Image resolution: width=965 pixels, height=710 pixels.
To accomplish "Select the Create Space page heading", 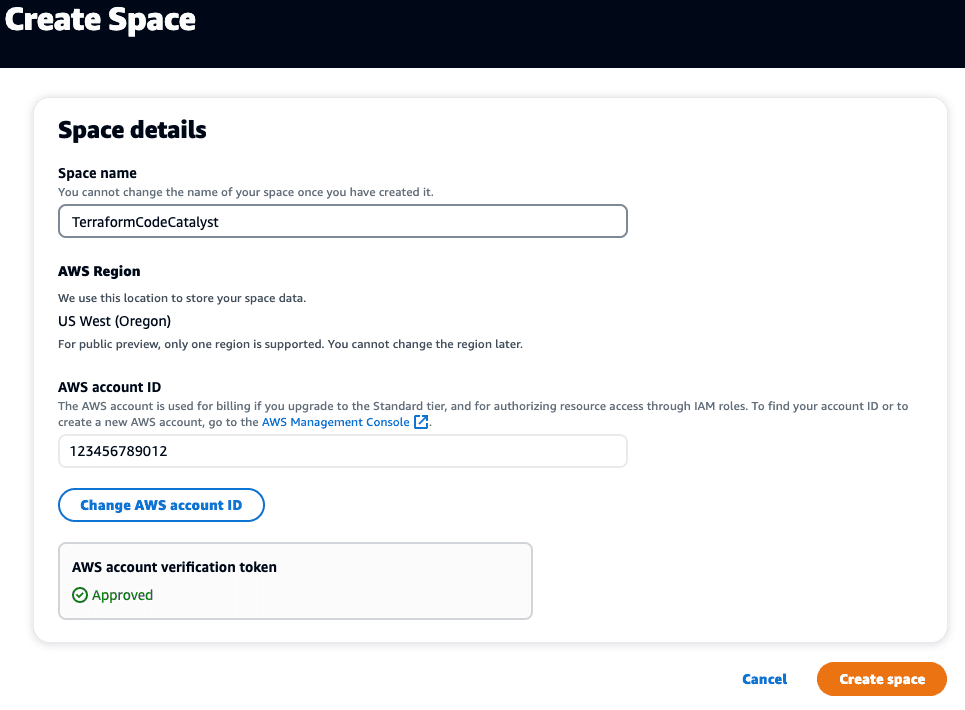I will tap(100, 20).
